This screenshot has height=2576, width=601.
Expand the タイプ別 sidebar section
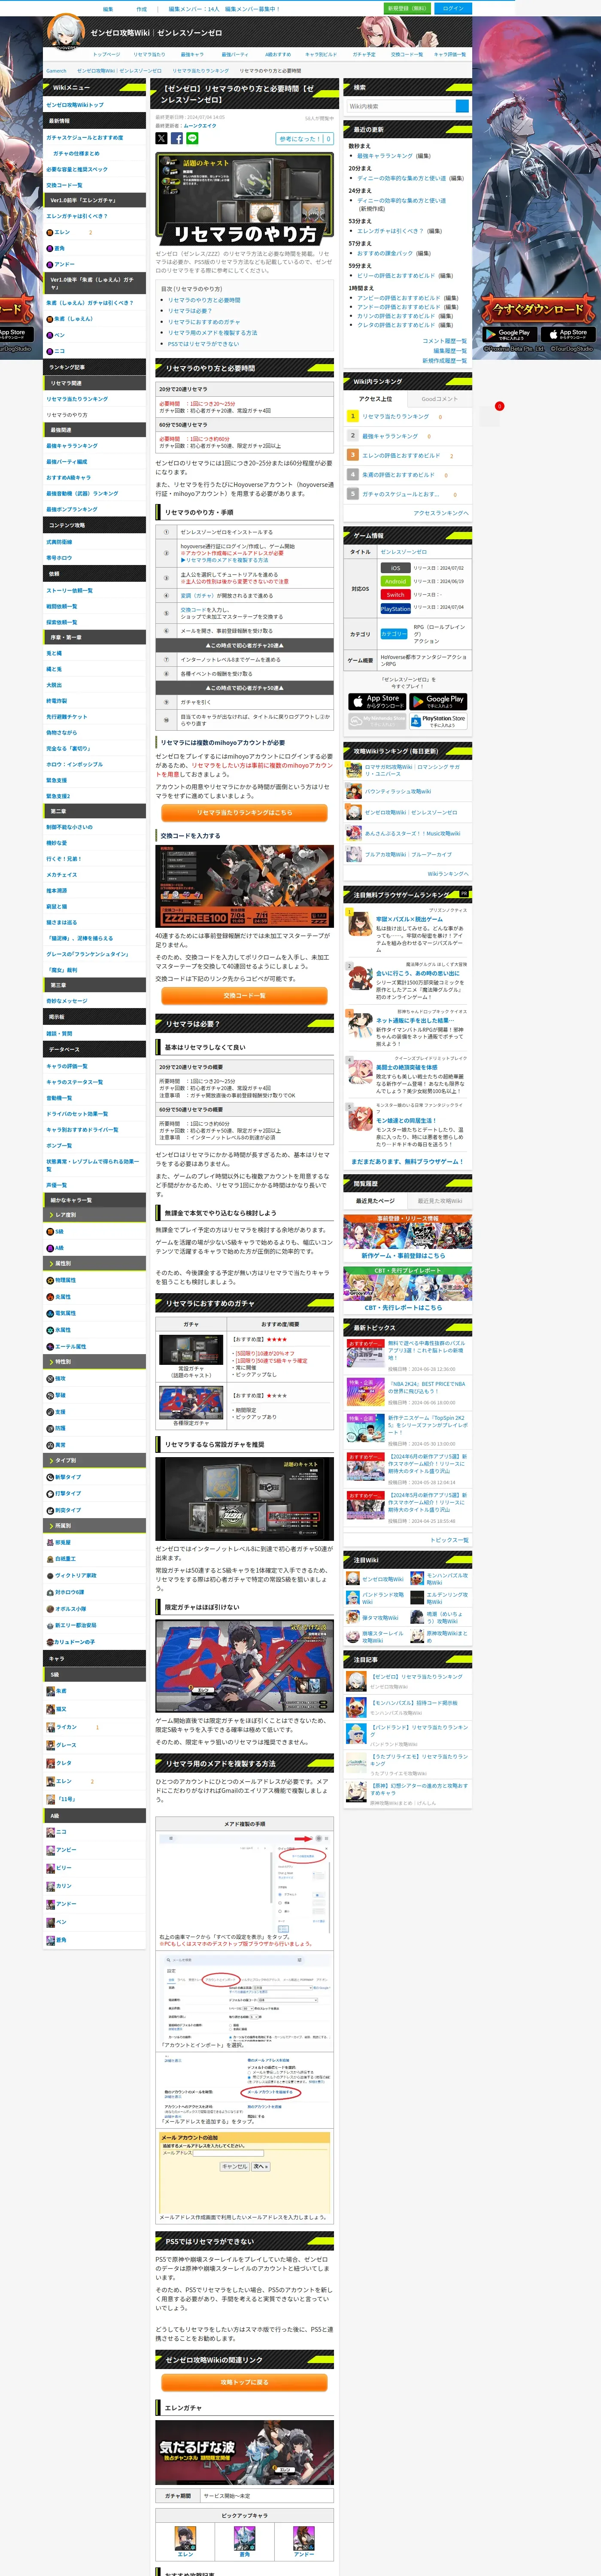pos(95,1460)
